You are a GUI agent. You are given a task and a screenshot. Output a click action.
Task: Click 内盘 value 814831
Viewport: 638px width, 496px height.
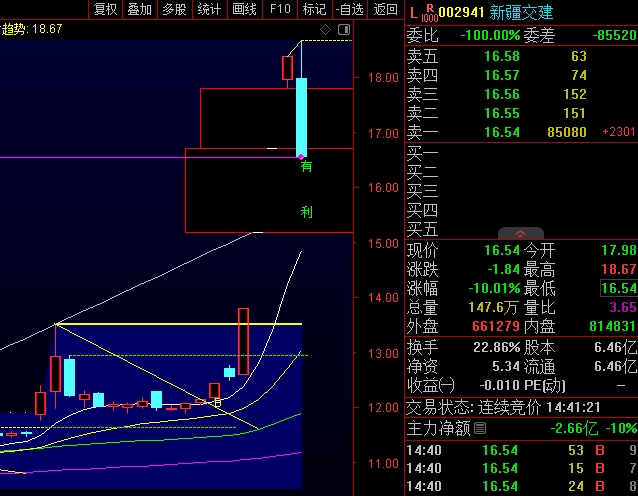(612, 326)
